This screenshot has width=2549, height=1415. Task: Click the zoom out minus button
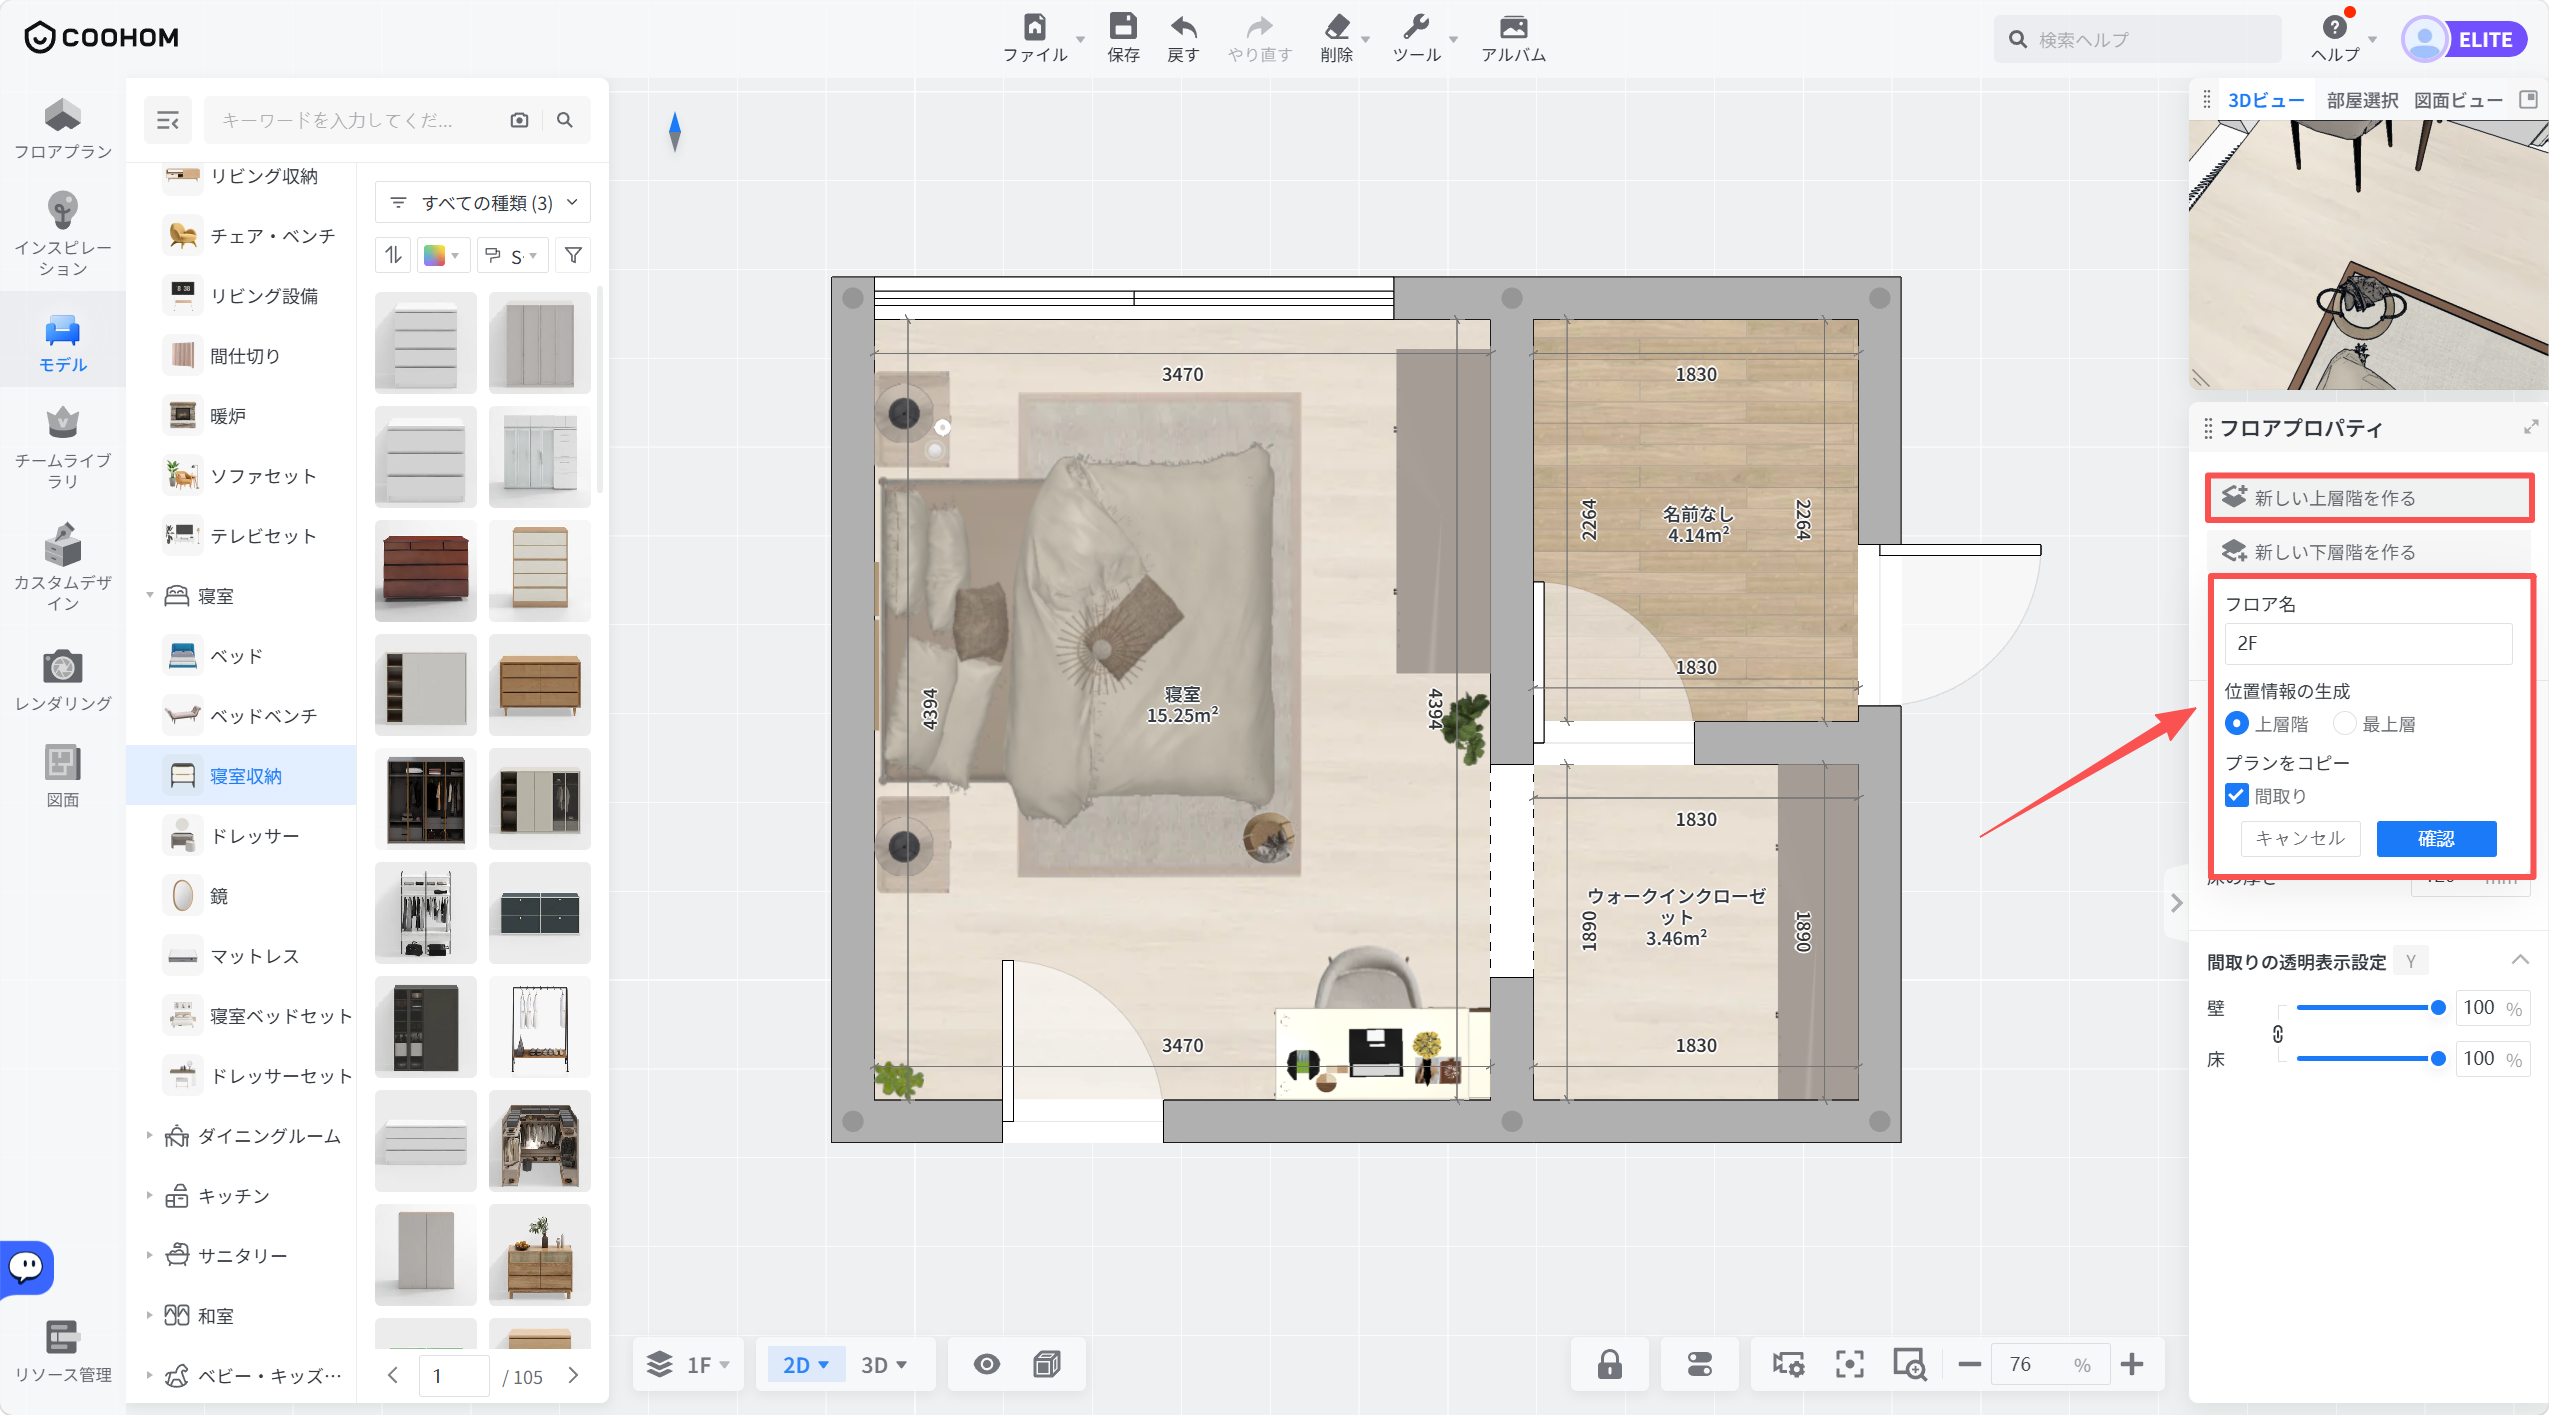[1969, 1364]
